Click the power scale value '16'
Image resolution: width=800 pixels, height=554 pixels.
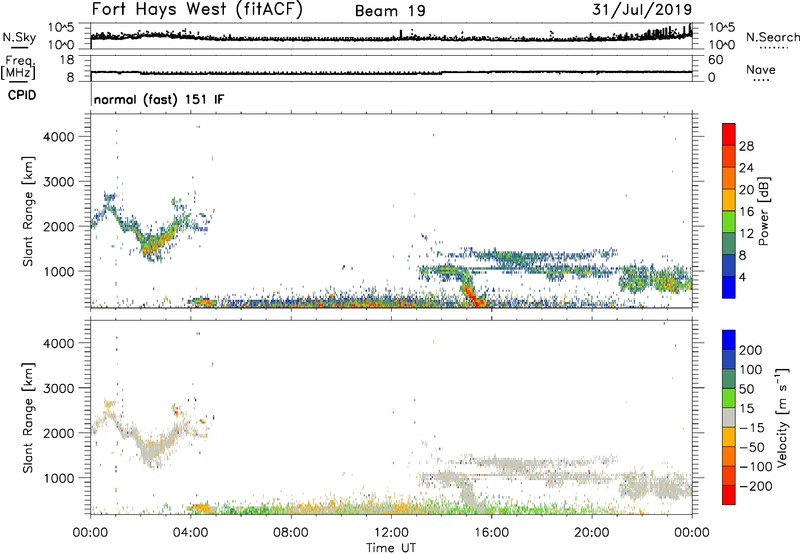[746, 212]
